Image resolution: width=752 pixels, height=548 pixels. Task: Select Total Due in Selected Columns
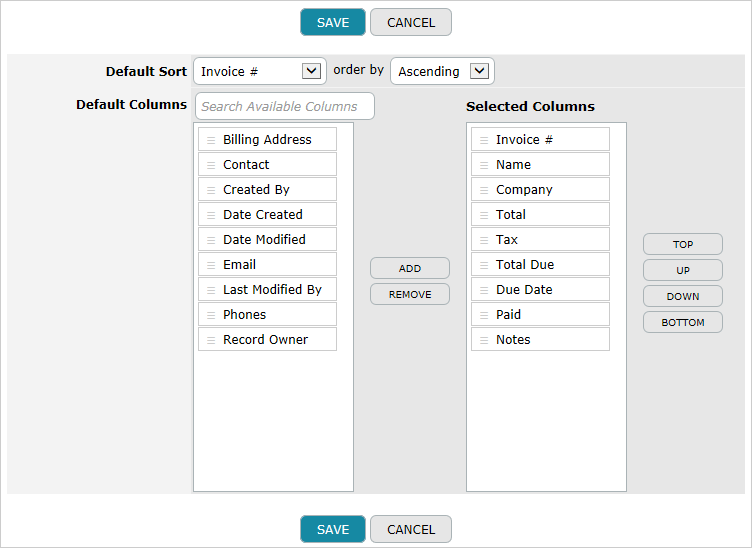pyautogui.click(x=540, y=264)
